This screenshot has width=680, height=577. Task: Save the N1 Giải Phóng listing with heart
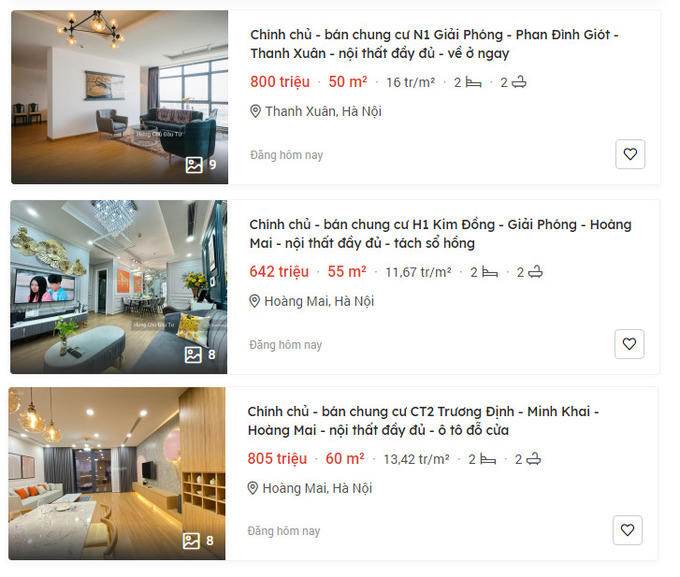pyautogui.click(x=630, y=154)
